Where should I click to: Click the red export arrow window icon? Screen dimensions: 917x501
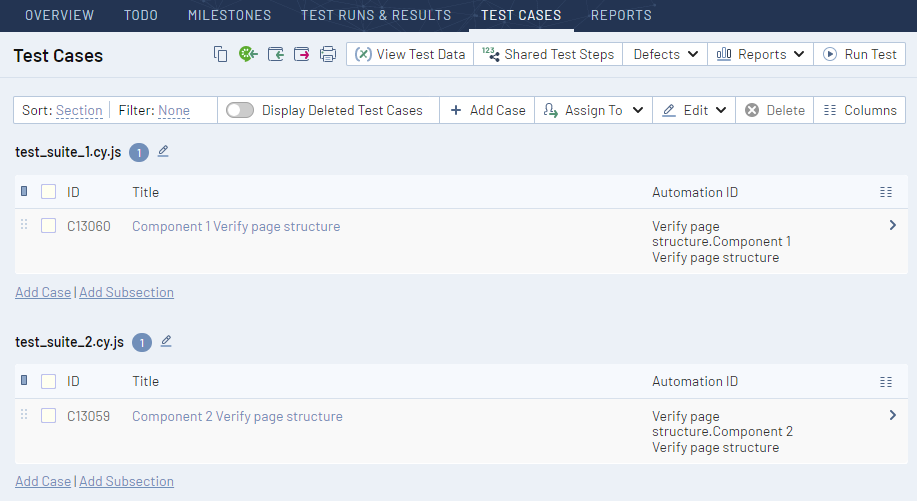301,54
